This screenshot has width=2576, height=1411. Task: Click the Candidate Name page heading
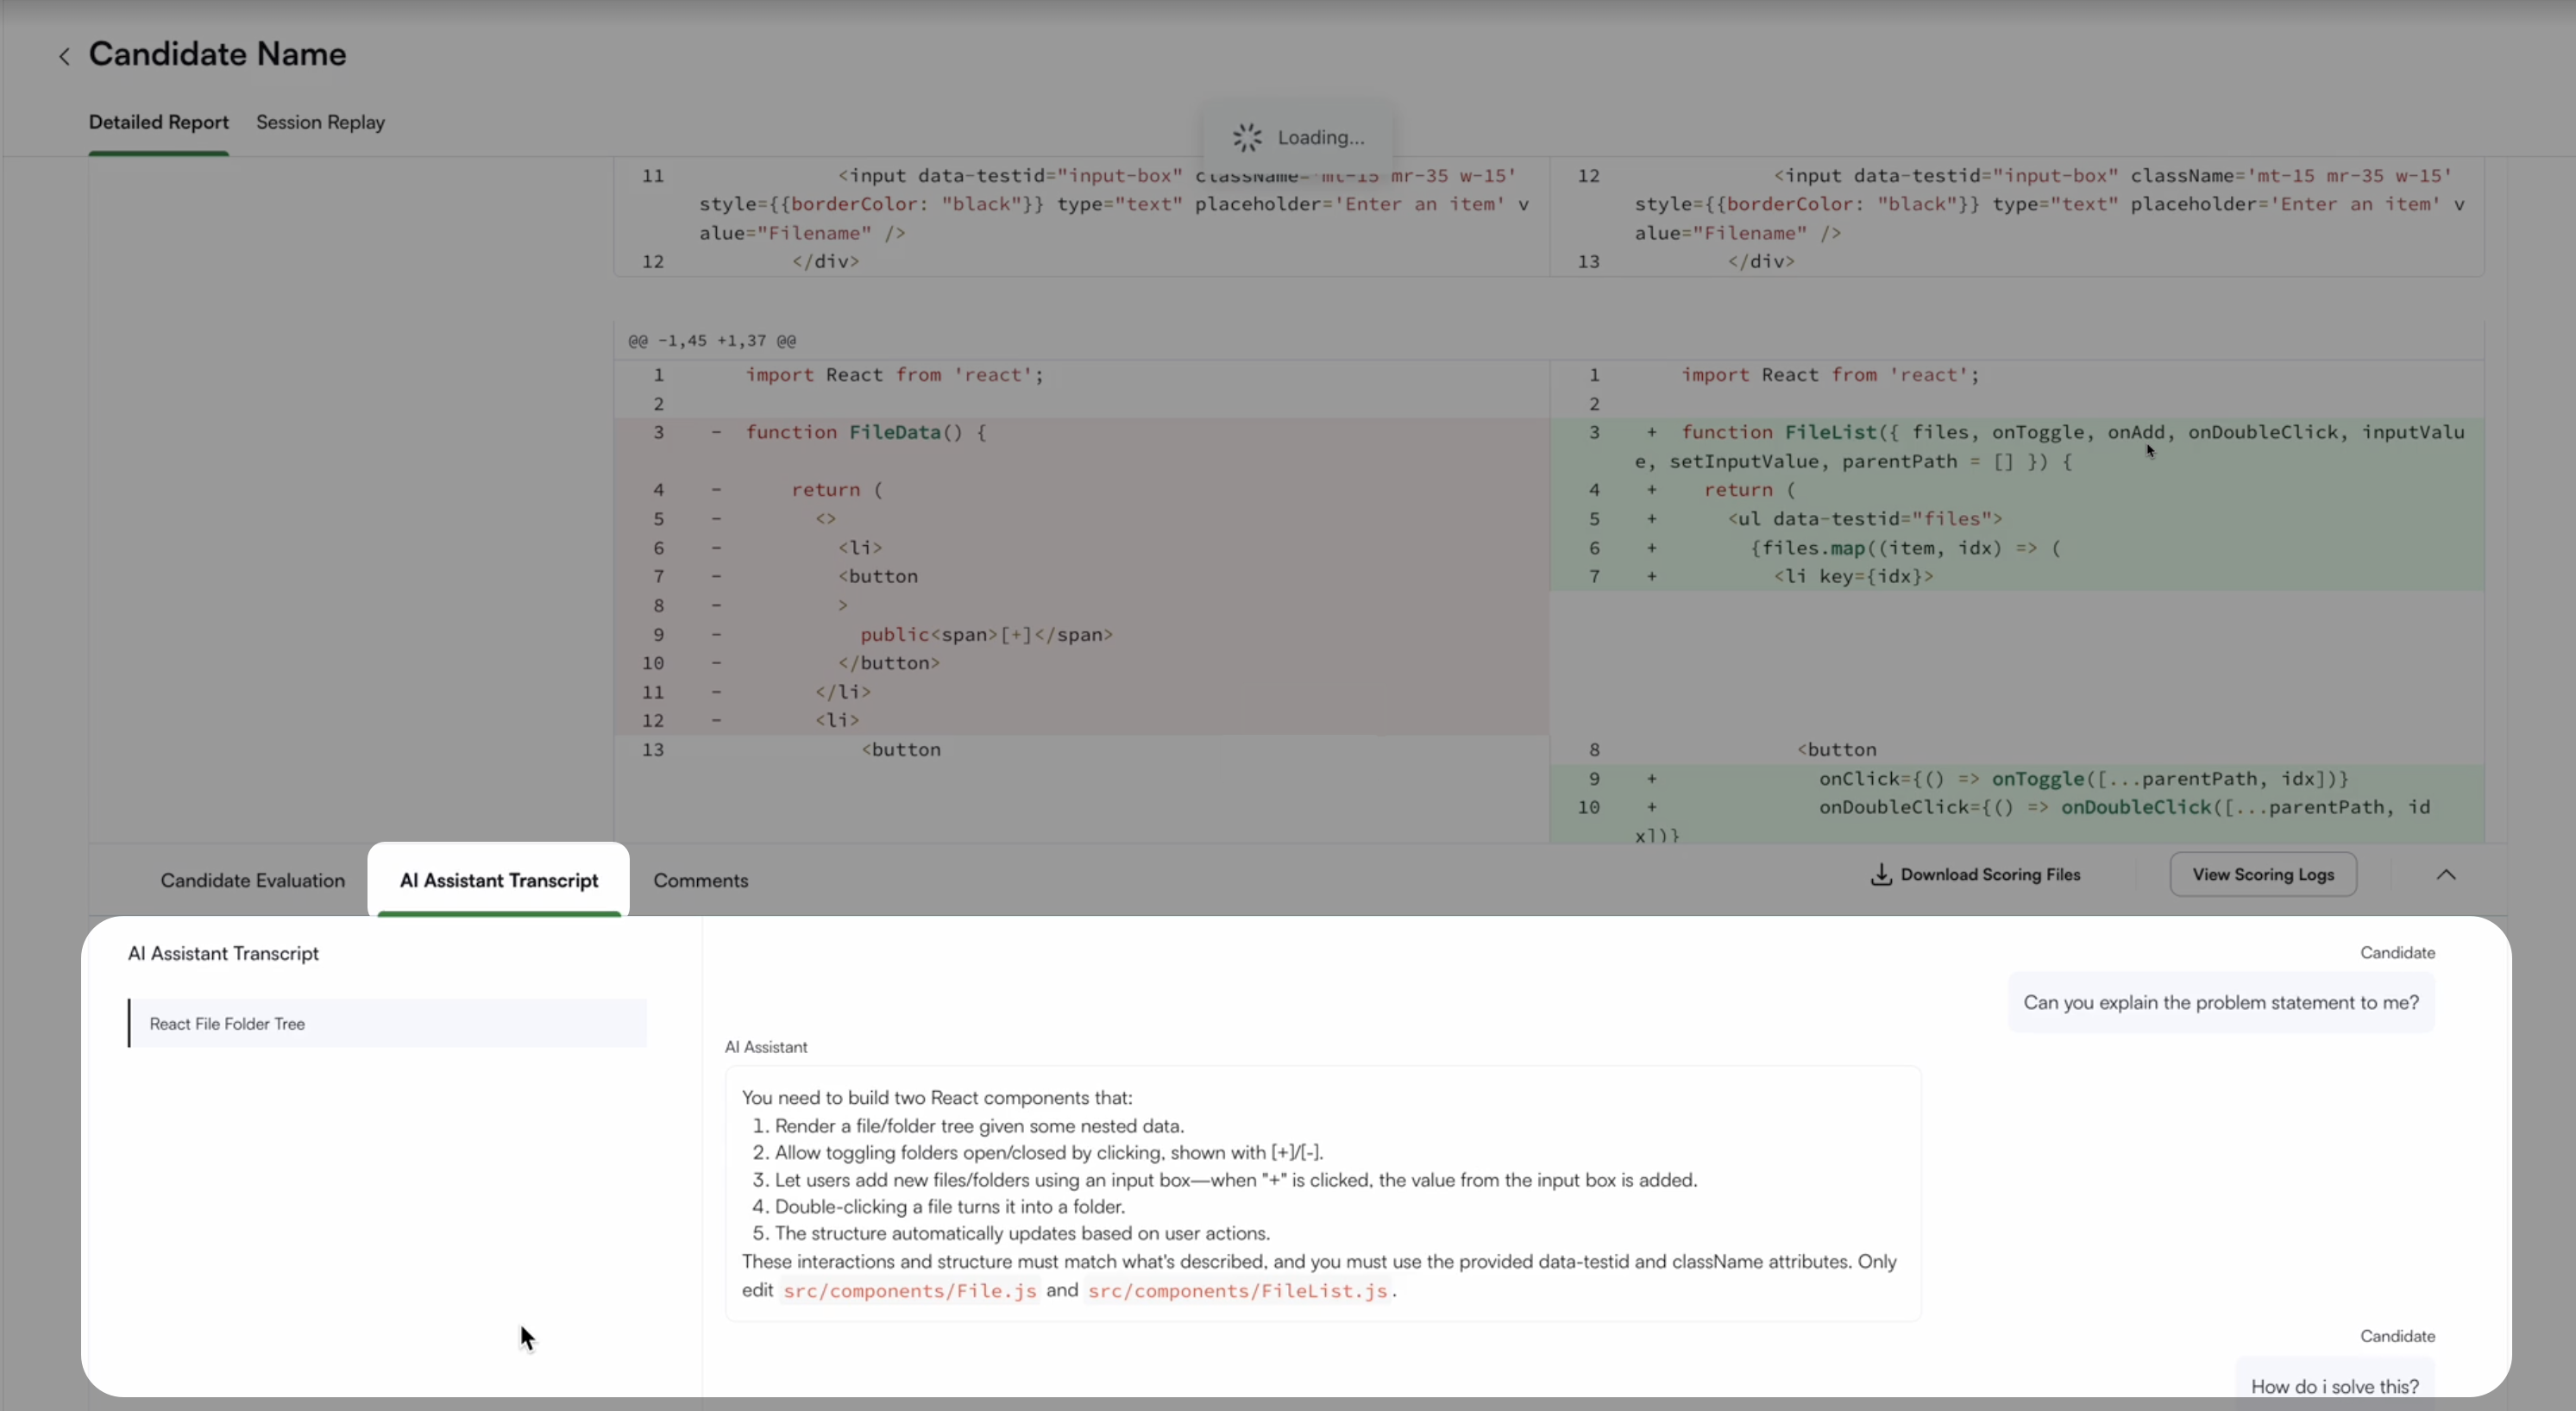217,54
